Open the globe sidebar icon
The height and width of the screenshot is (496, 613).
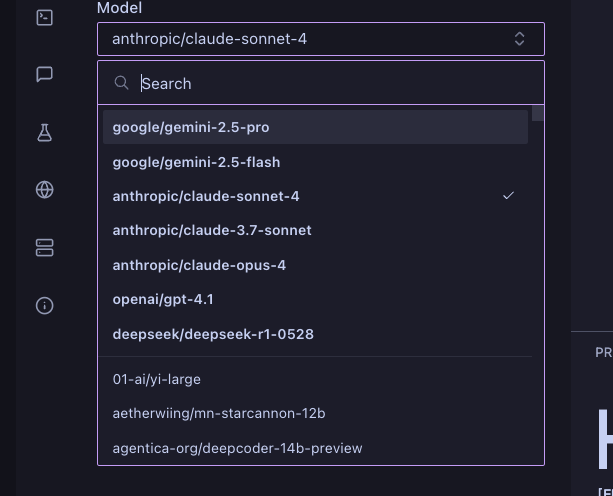(x=44, y=190)
